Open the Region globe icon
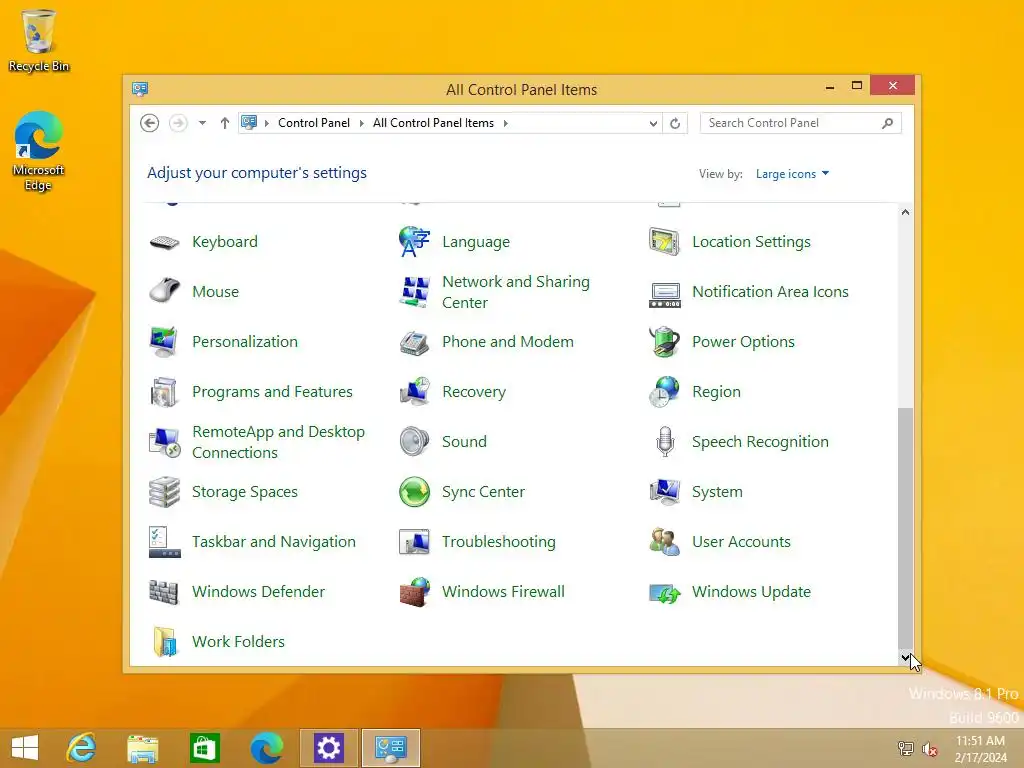The width and height of the screenshot is (1024, 768). click(x=664, y=392)
